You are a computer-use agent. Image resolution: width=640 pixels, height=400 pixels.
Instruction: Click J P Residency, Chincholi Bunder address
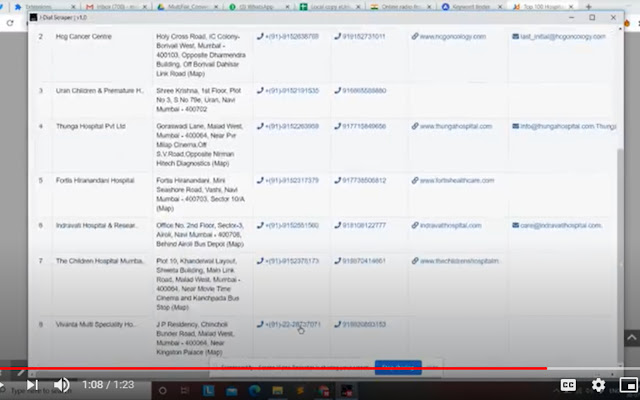(x=195, y=338)
